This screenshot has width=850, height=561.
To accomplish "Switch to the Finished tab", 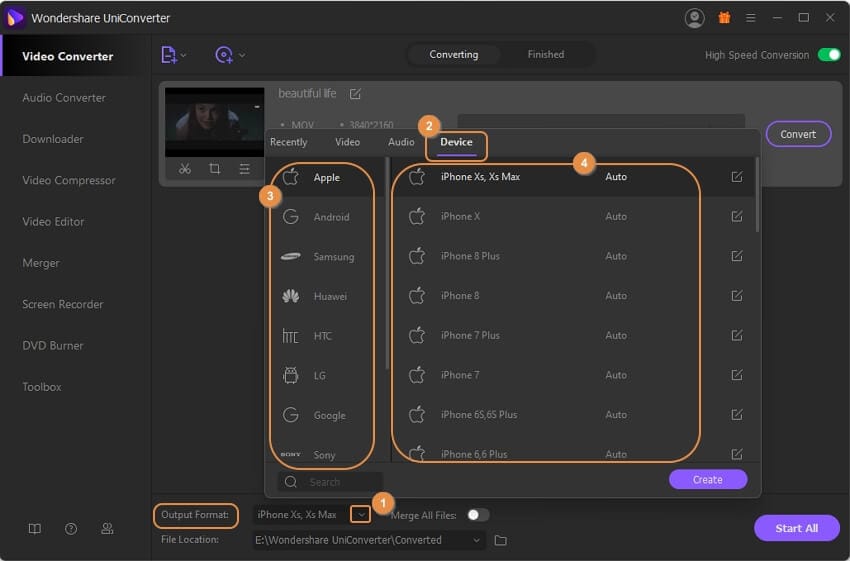I will [x=546, y=54].
